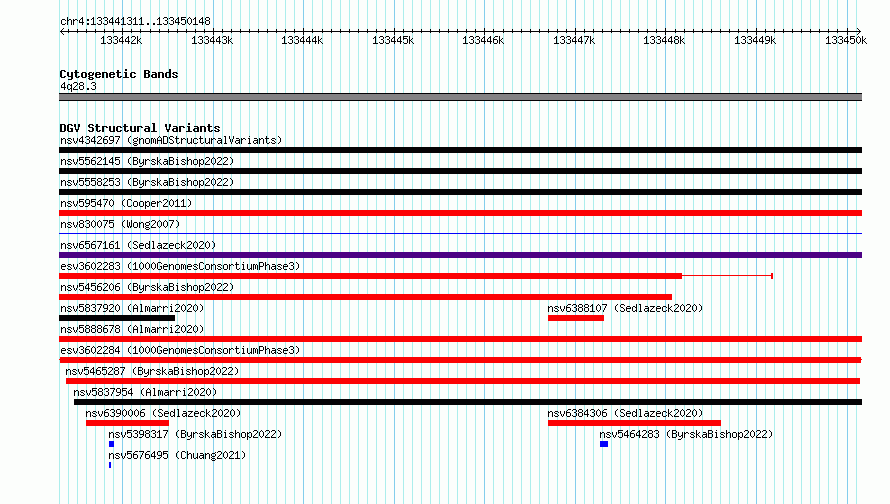Screen dimensions: 890x504
Task: Open the nsv6567161 Sedlazeck2020 label
Action: tap(138, 245)
